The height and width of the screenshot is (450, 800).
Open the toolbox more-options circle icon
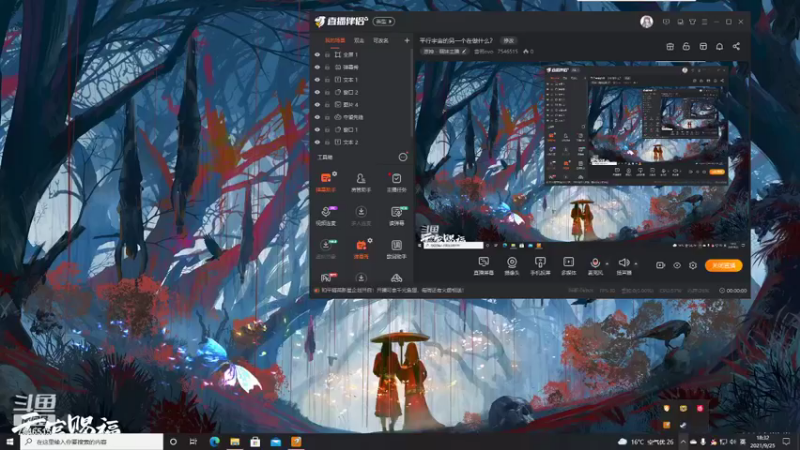tap(403, 157)
